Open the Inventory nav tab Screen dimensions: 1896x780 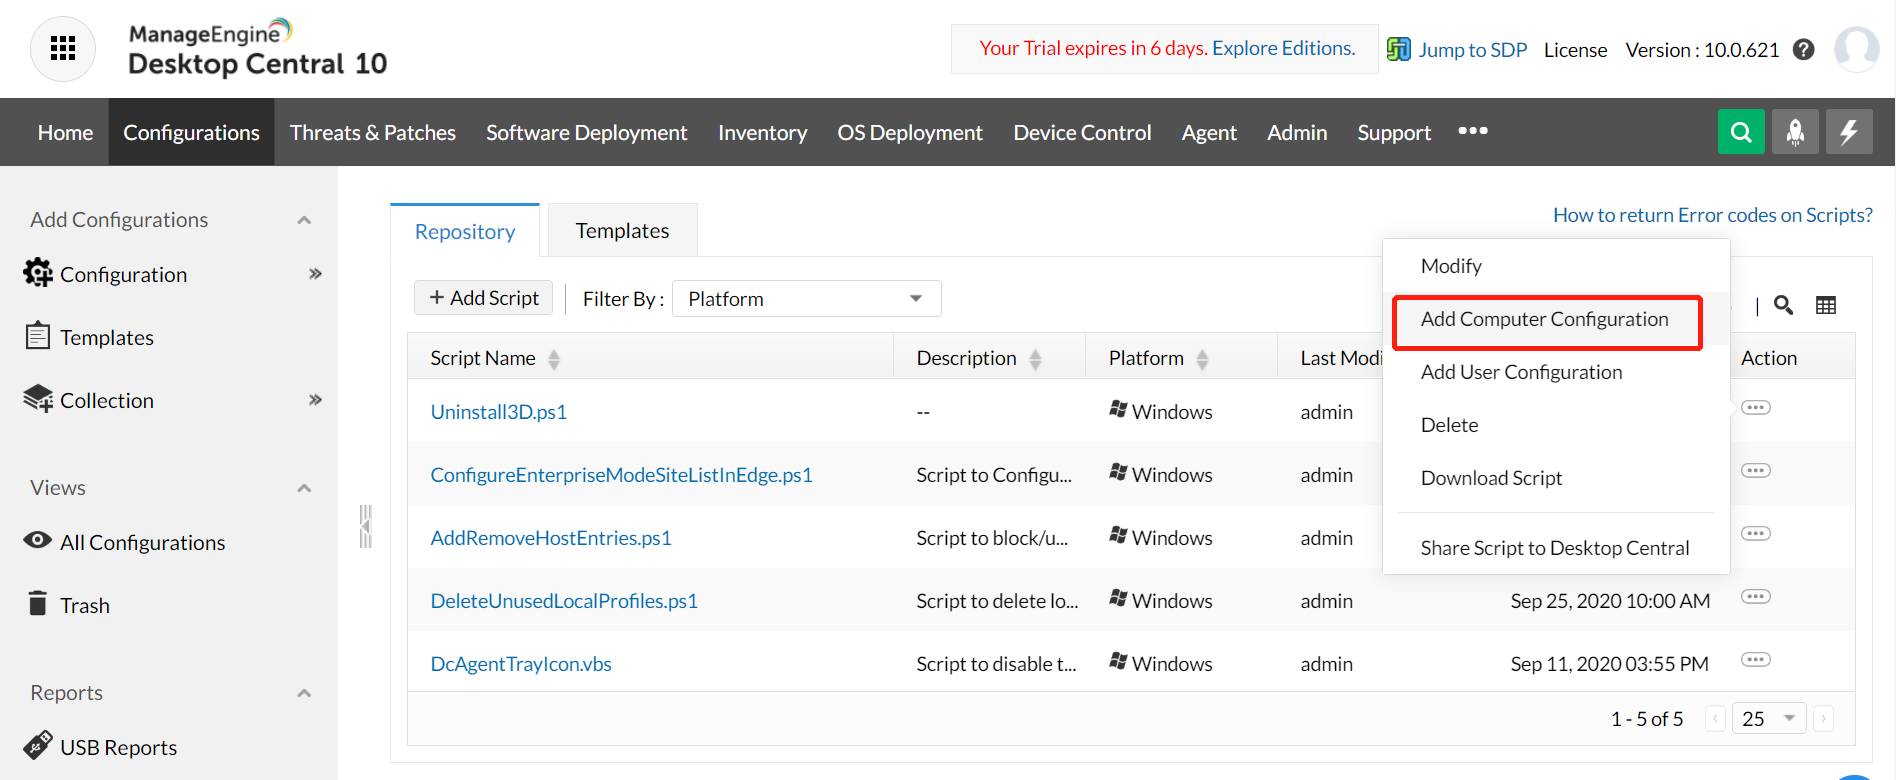(x=762, y=132)
